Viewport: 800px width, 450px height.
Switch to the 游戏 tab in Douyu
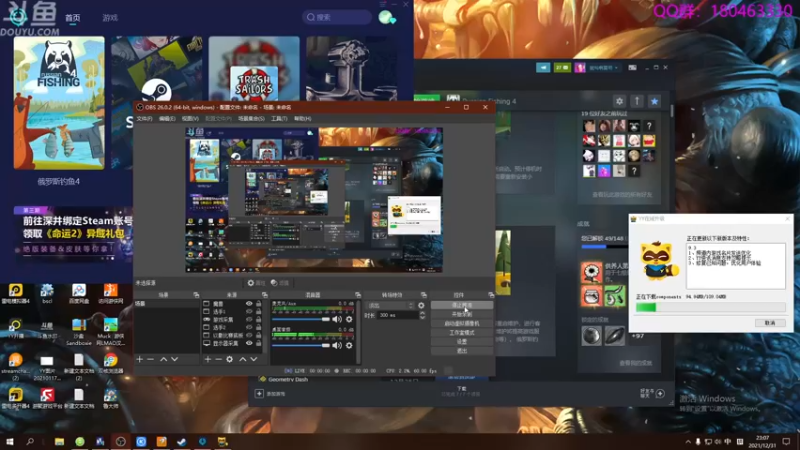[110, 18]
